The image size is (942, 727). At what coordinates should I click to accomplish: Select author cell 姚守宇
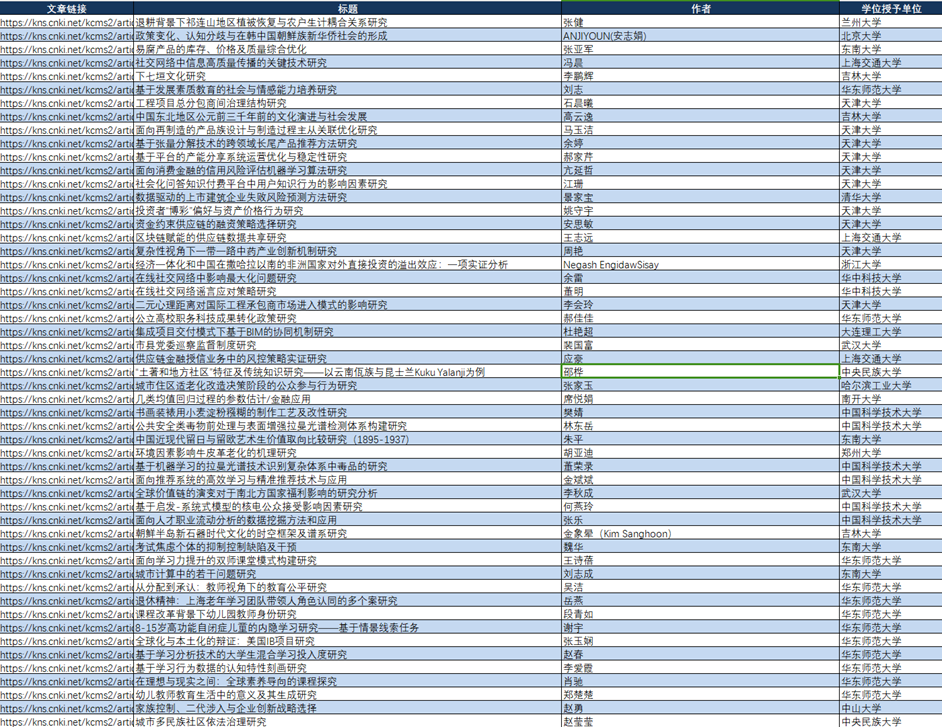[700, 211]
